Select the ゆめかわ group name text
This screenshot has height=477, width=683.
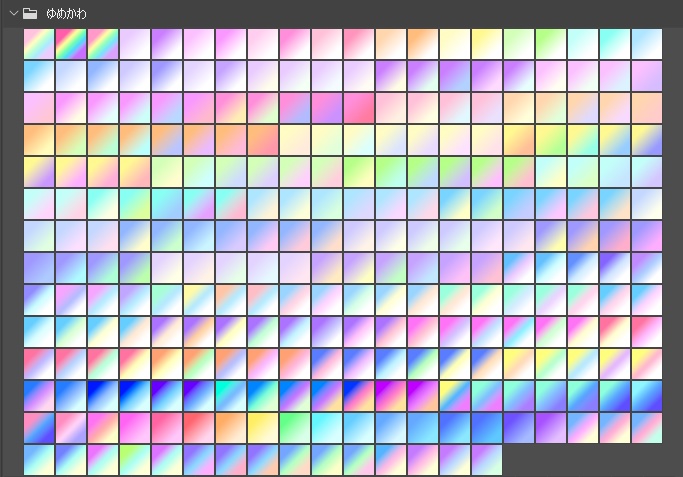[x=66, y=14]
